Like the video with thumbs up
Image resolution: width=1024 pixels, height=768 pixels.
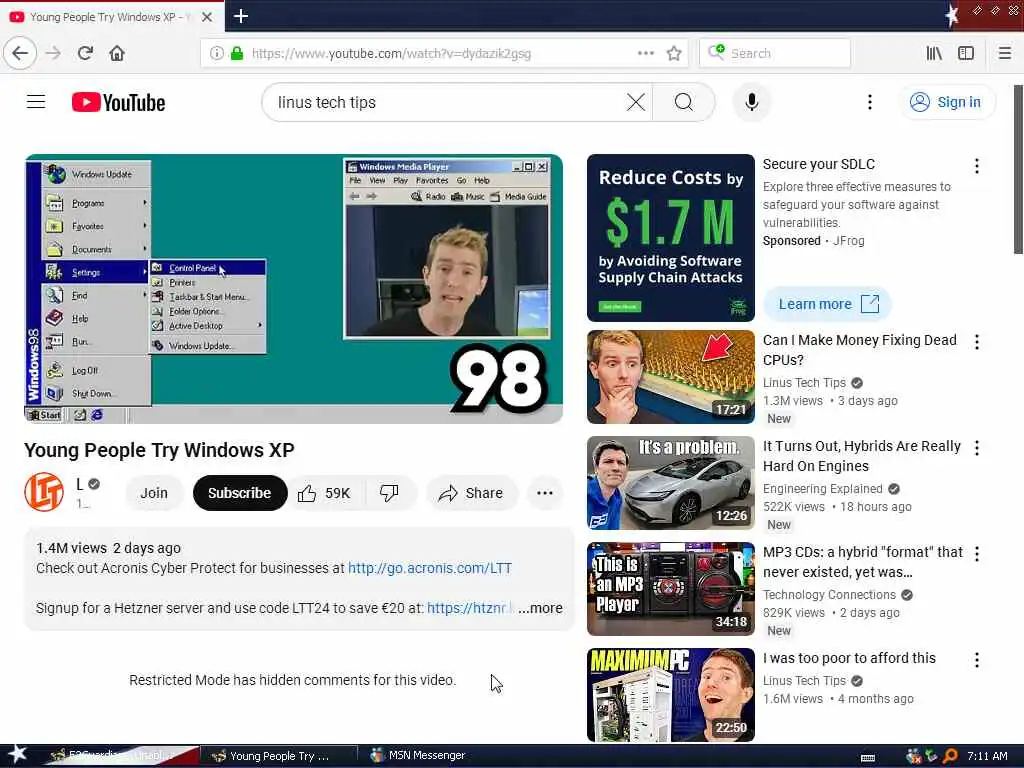pos(325,493)
